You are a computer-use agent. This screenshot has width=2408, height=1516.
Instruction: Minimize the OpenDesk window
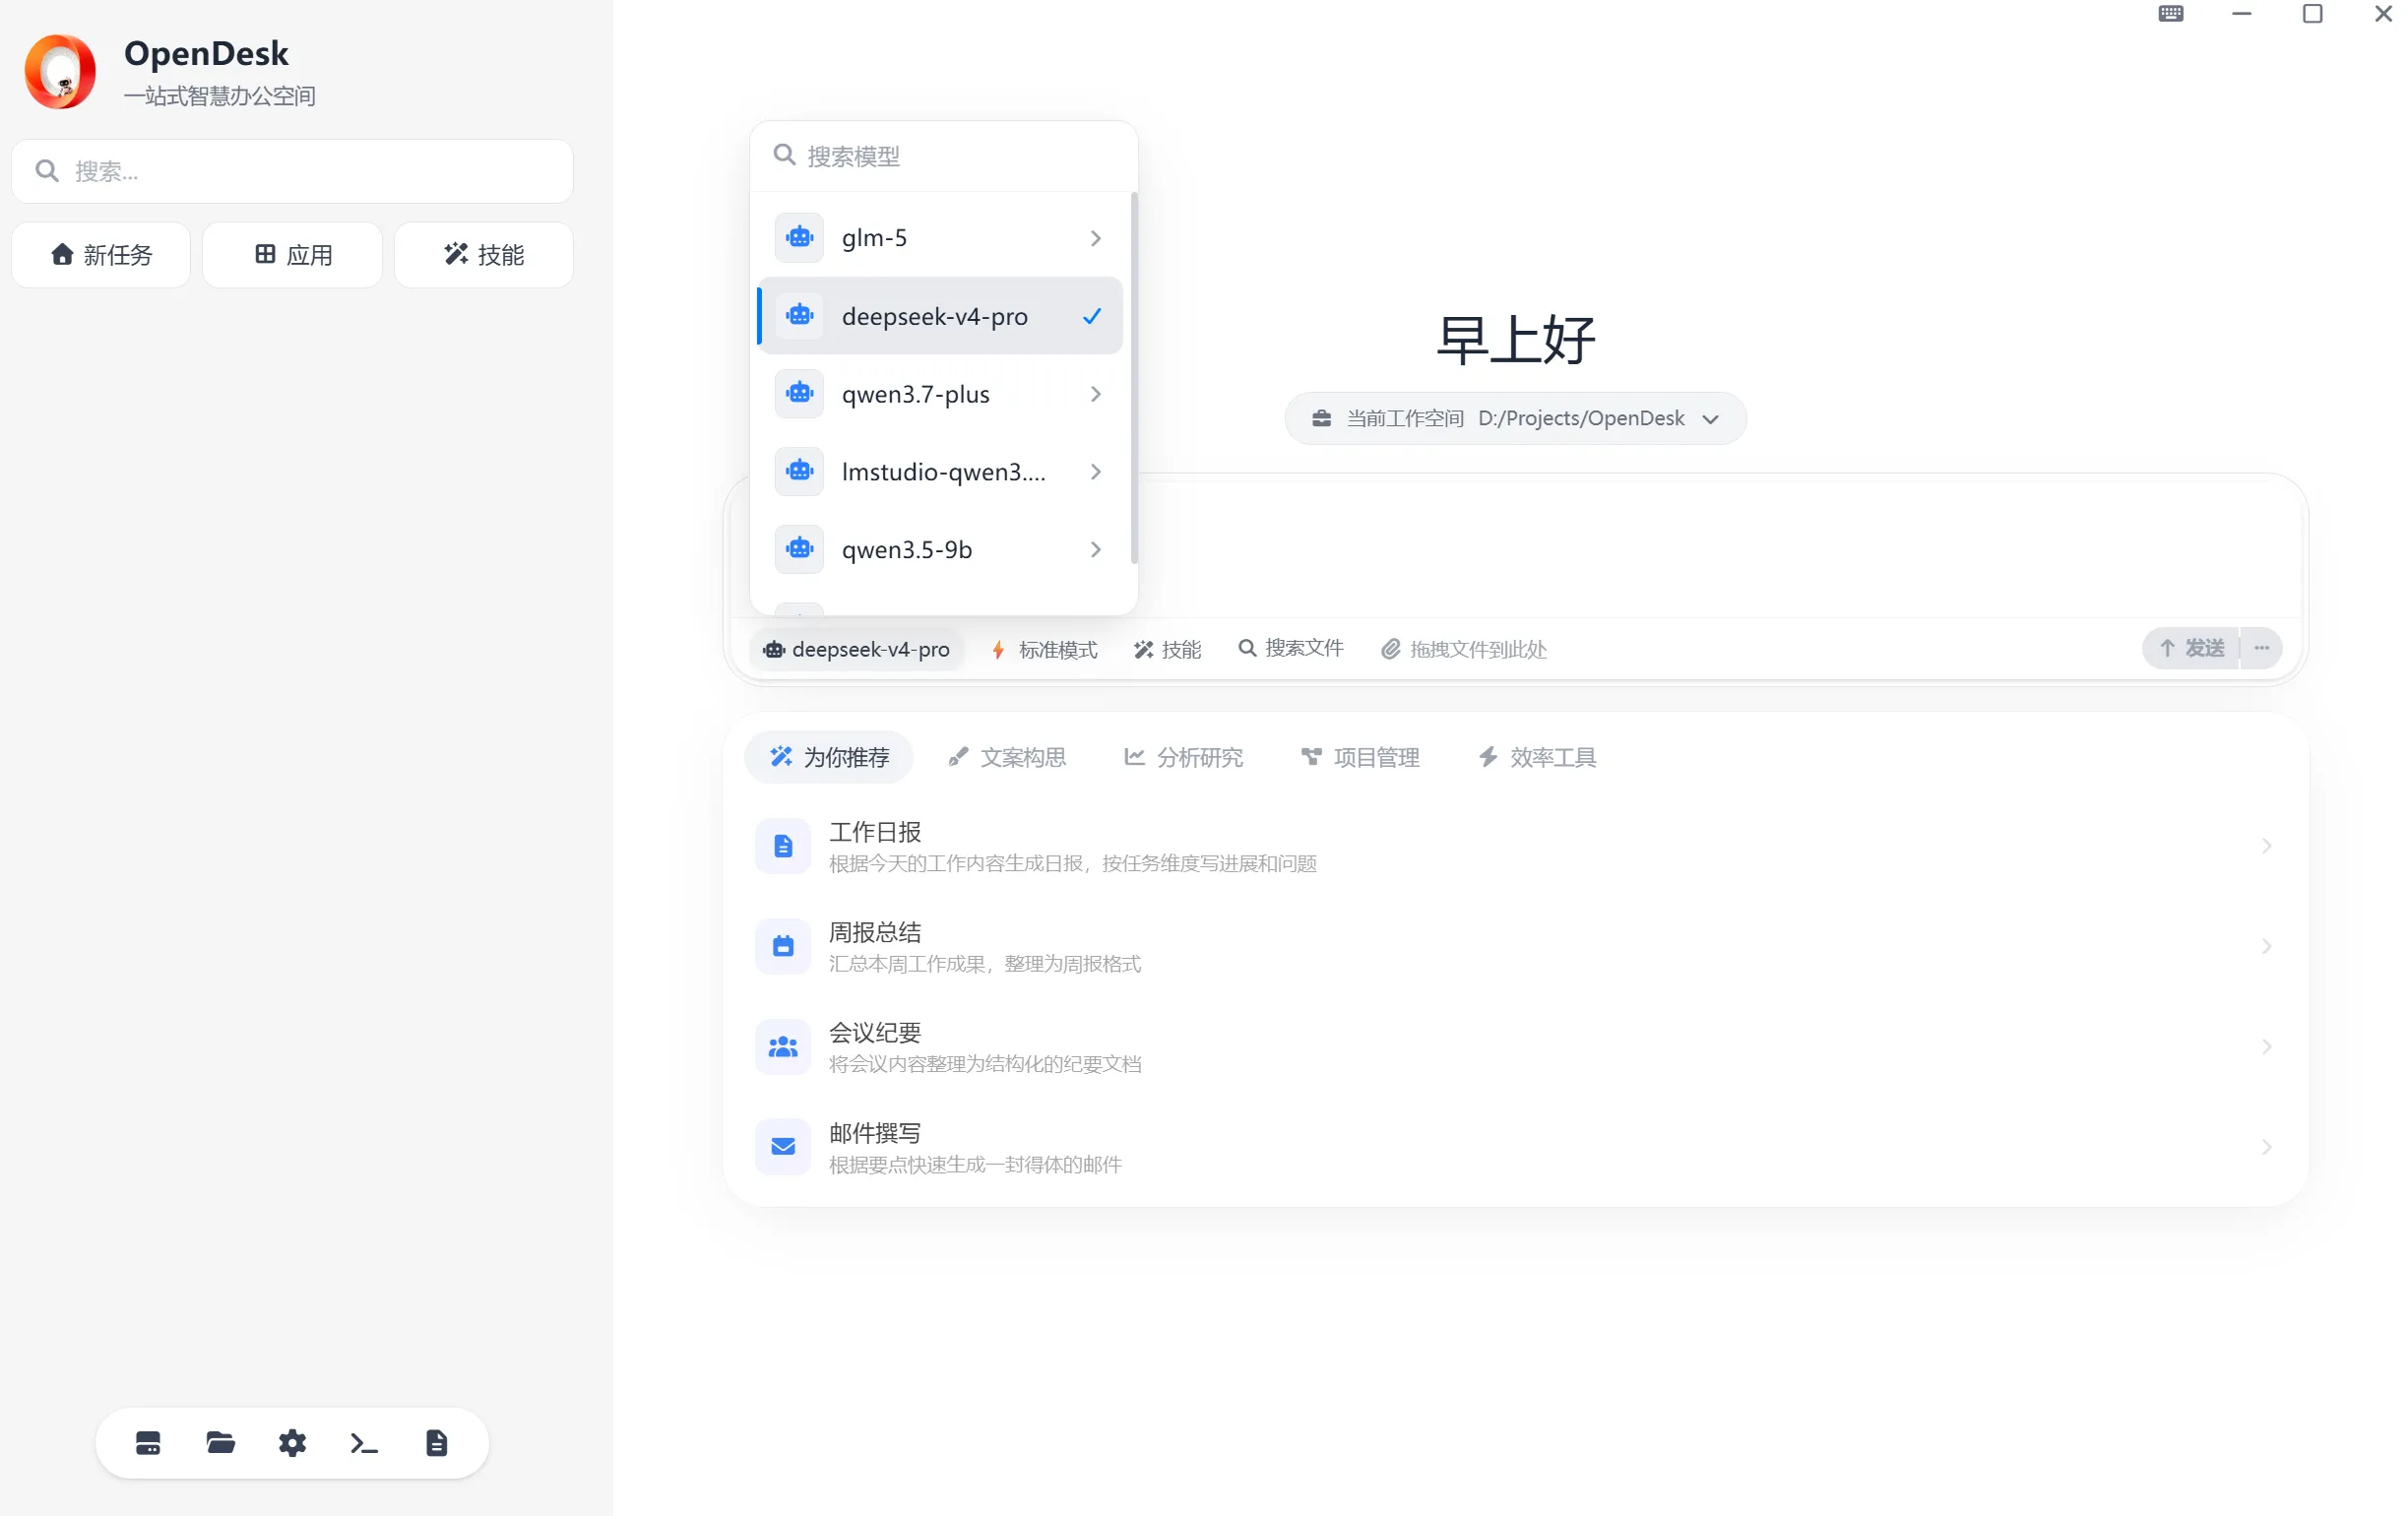pos(2242,14)
